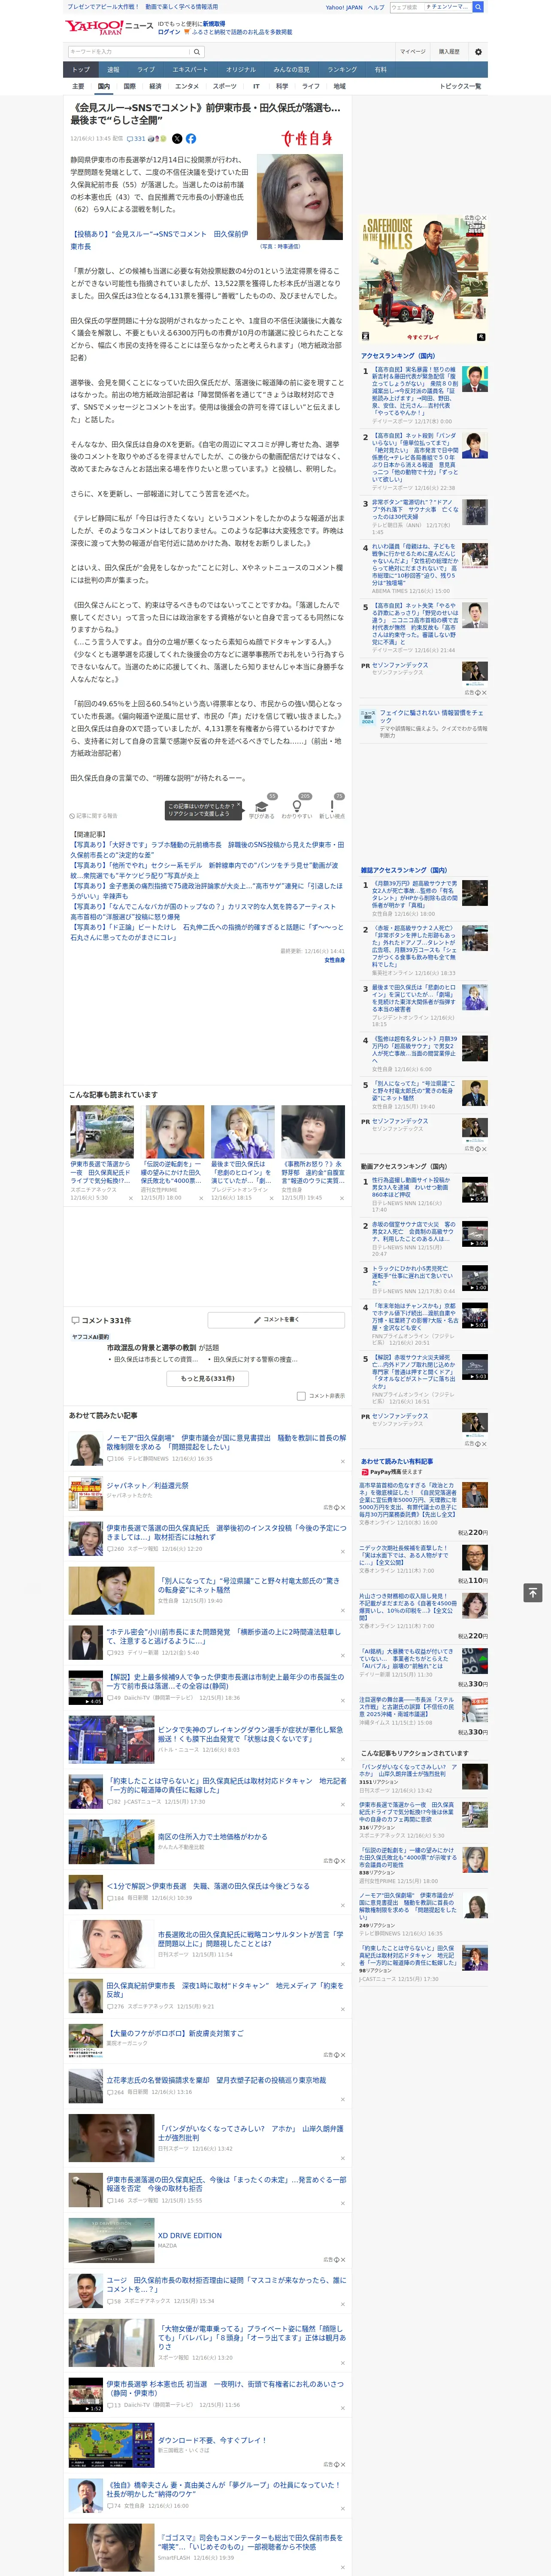
Task: Click the コメントを書く button
Action: [x=276, y=1320]
